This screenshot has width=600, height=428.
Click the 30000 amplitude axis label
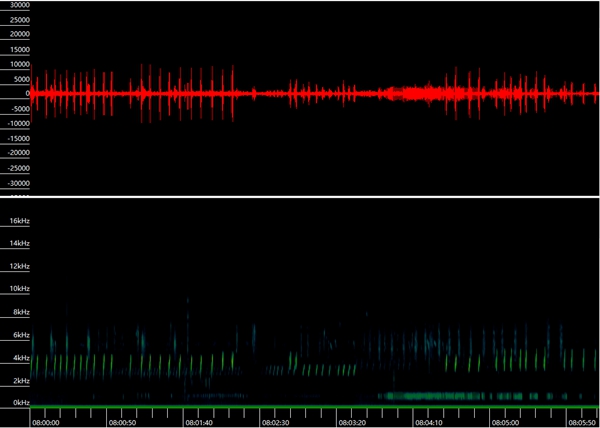17,5
